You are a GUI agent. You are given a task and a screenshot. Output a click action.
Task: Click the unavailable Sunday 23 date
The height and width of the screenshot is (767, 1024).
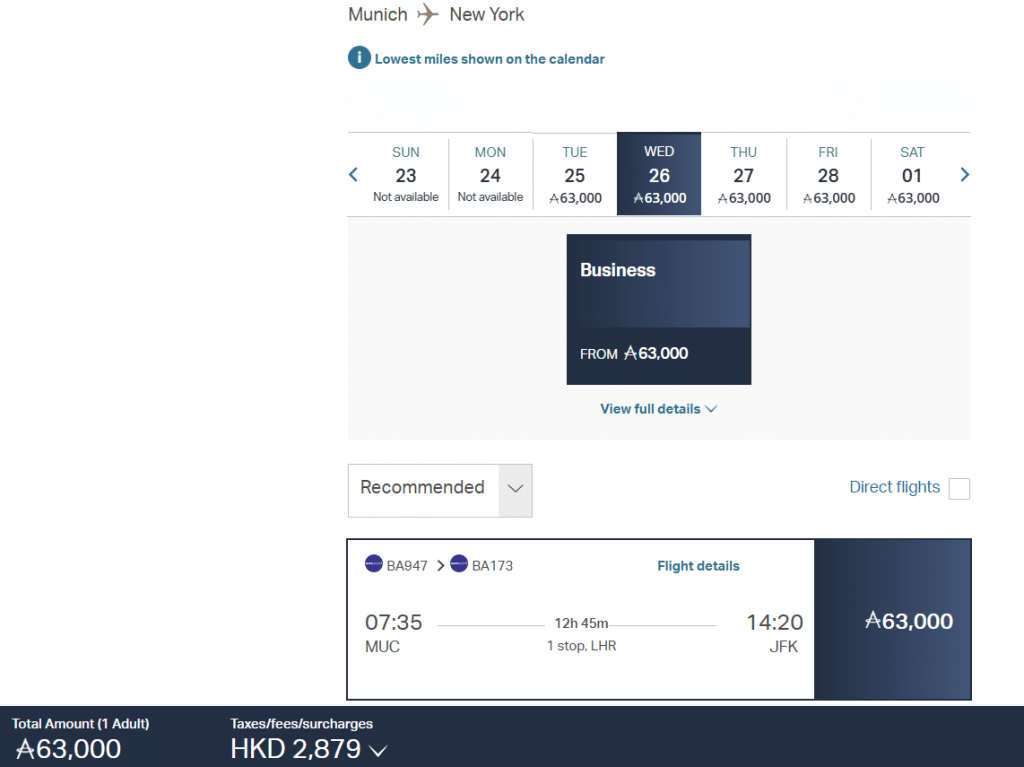tap(406, 175)
